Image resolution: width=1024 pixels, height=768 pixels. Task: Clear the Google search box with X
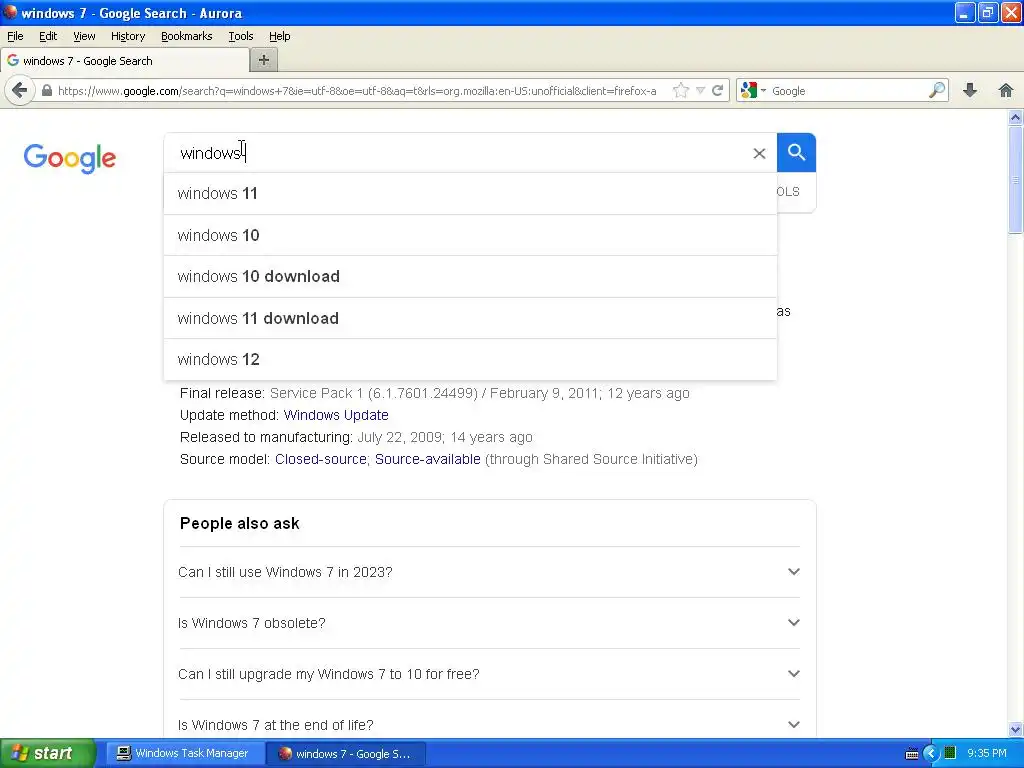[759, 153]
